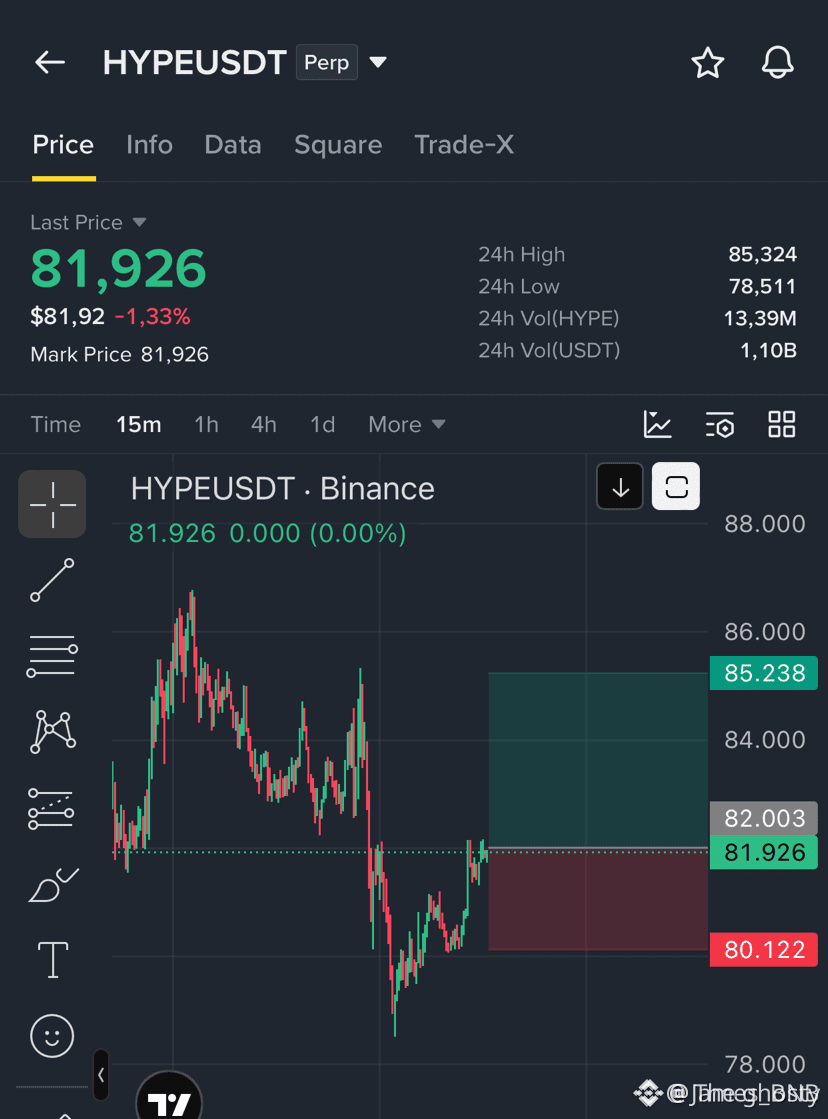Select the 15m interval
This screenshot has width=828, height=1119.
coord(138,425)
